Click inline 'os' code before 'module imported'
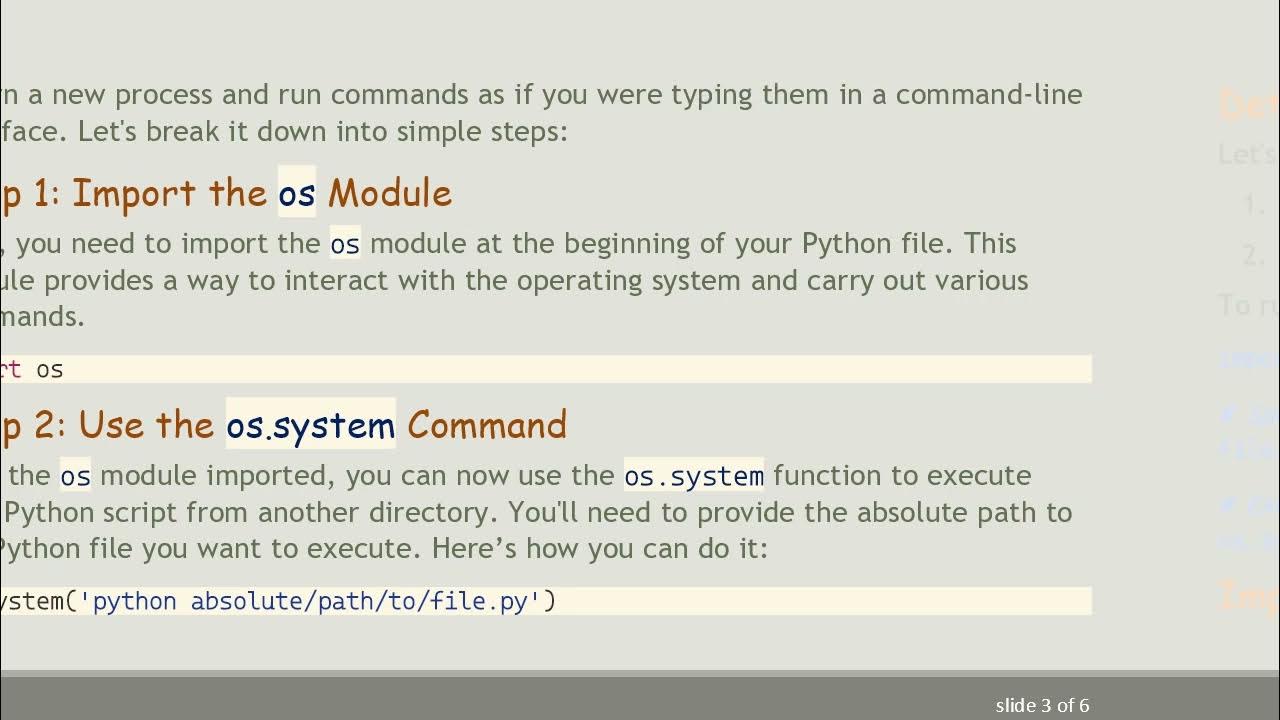 (75, 476)
